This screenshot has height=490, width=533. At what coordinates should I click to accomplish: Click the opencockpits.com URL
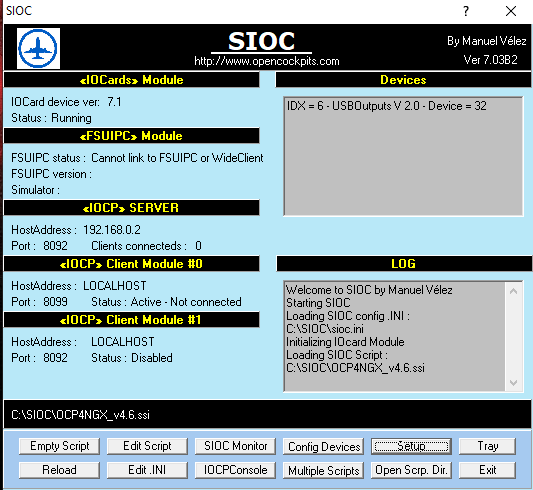267,61
